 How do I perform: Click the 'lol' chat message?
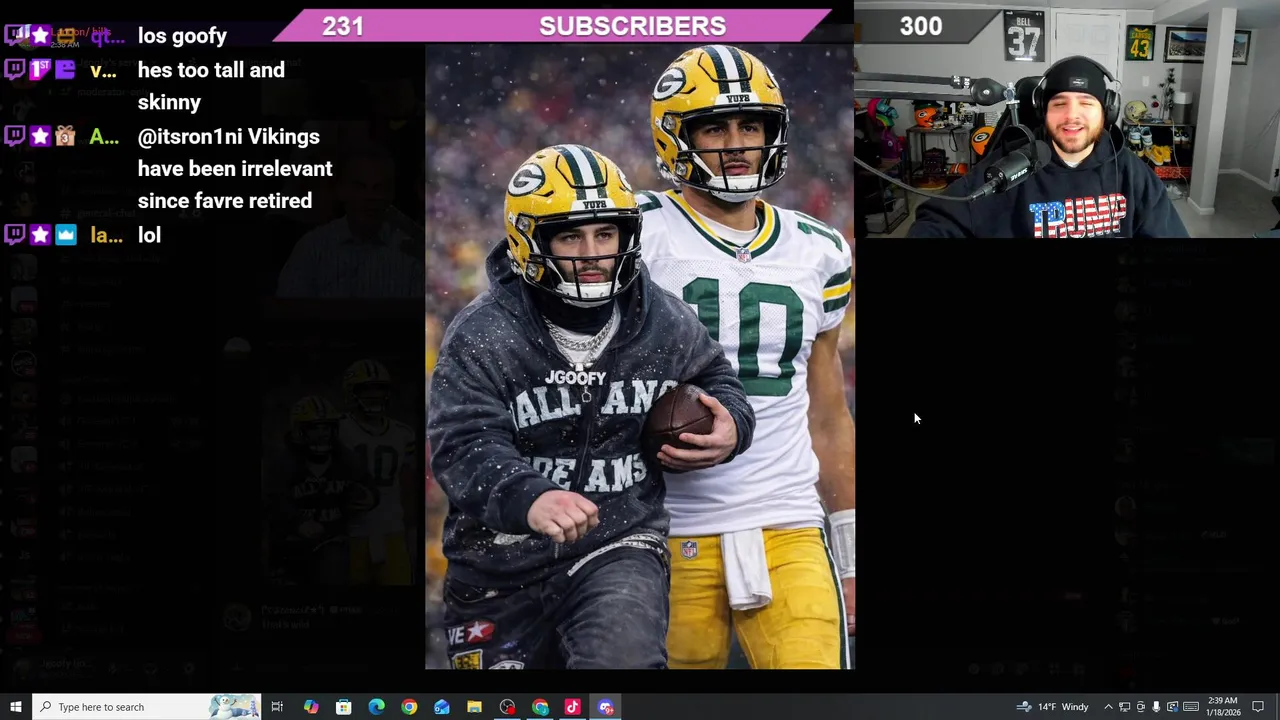pos(149,235)
